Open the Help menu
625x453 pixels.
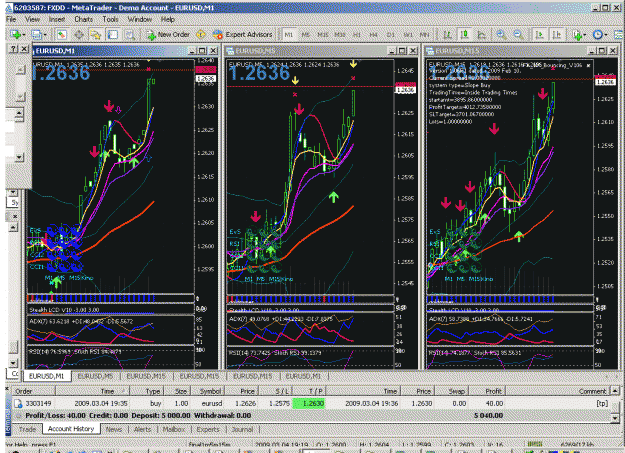(167, 19)
